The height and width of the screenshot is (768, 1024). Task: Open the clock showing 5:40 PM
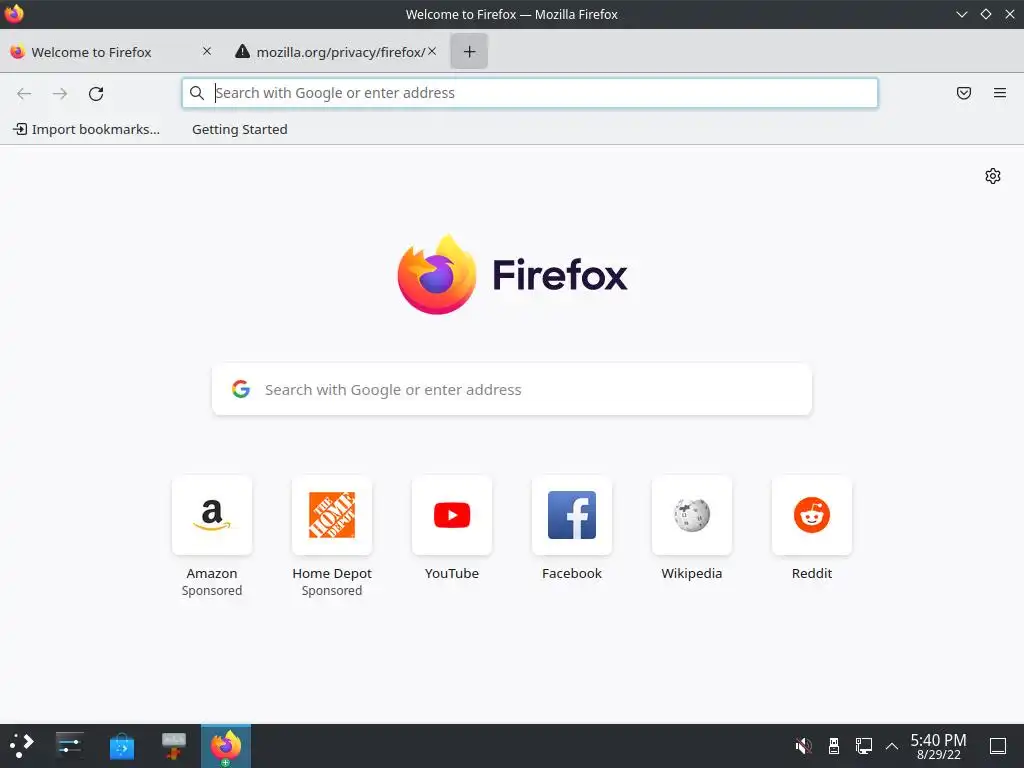pos(938,746)
